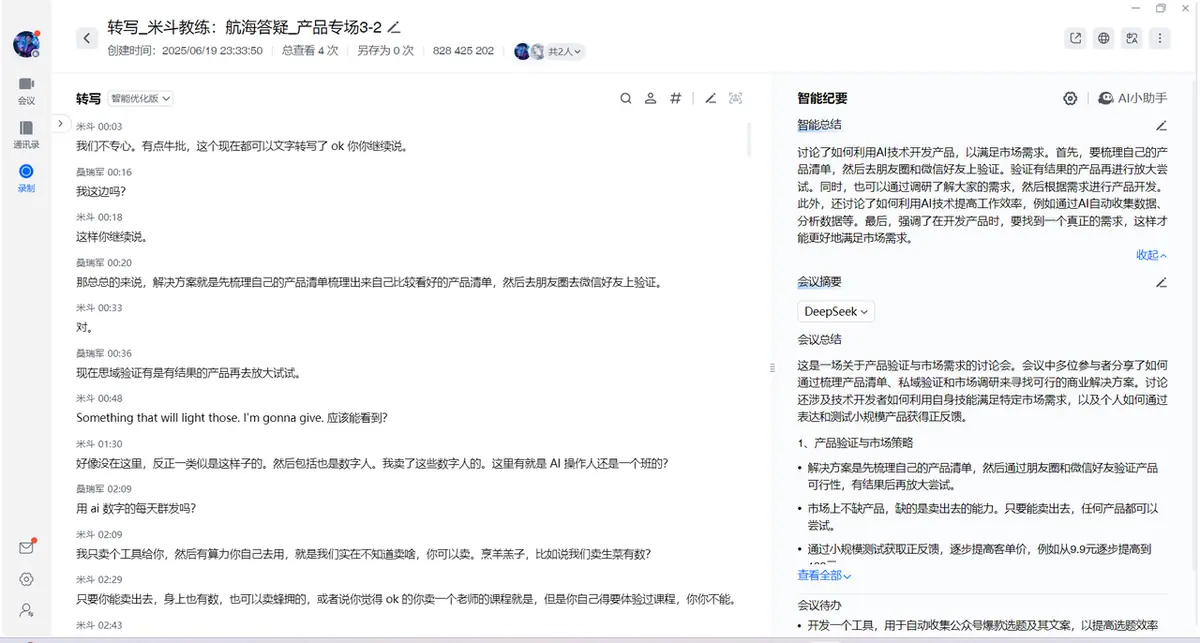Click the globe language icon
The width and height of the screenshot is (1200, 643).
[1104, 38]
